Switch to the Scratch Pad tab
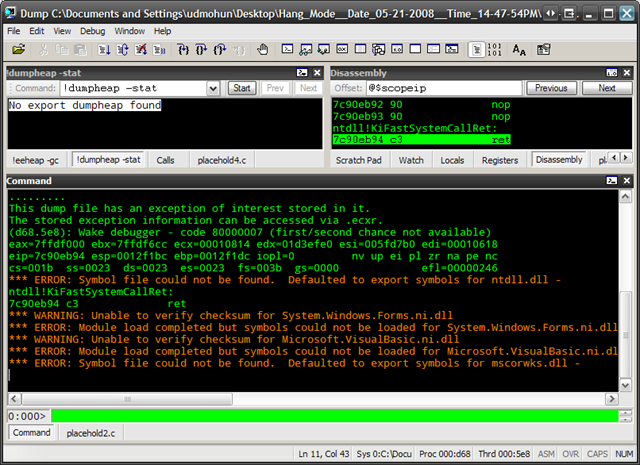This screenshot has width=640, height=465. click(x=358, y=160)
